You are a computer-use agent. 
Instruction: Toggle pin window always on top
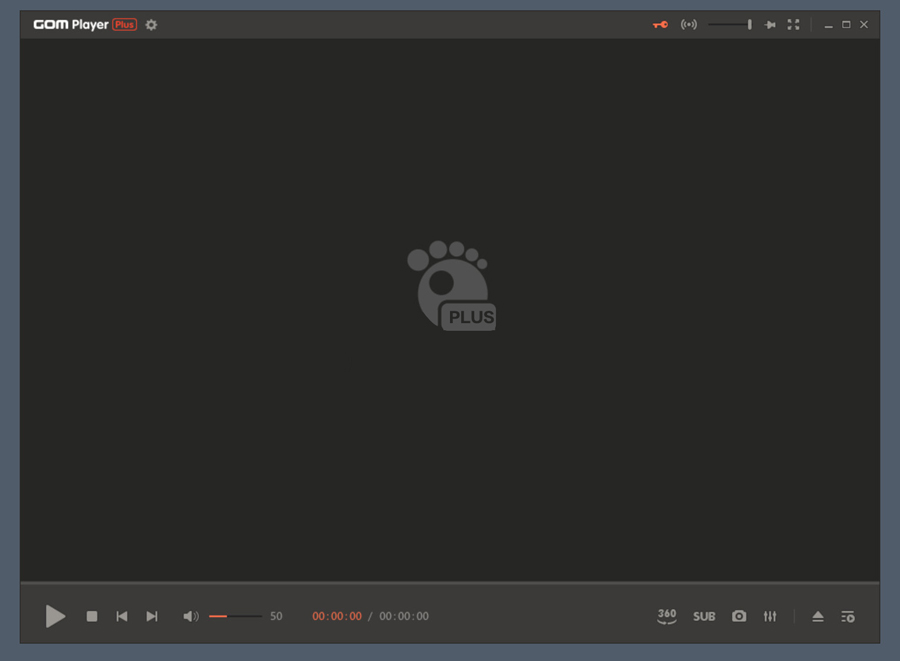point(770,25)
